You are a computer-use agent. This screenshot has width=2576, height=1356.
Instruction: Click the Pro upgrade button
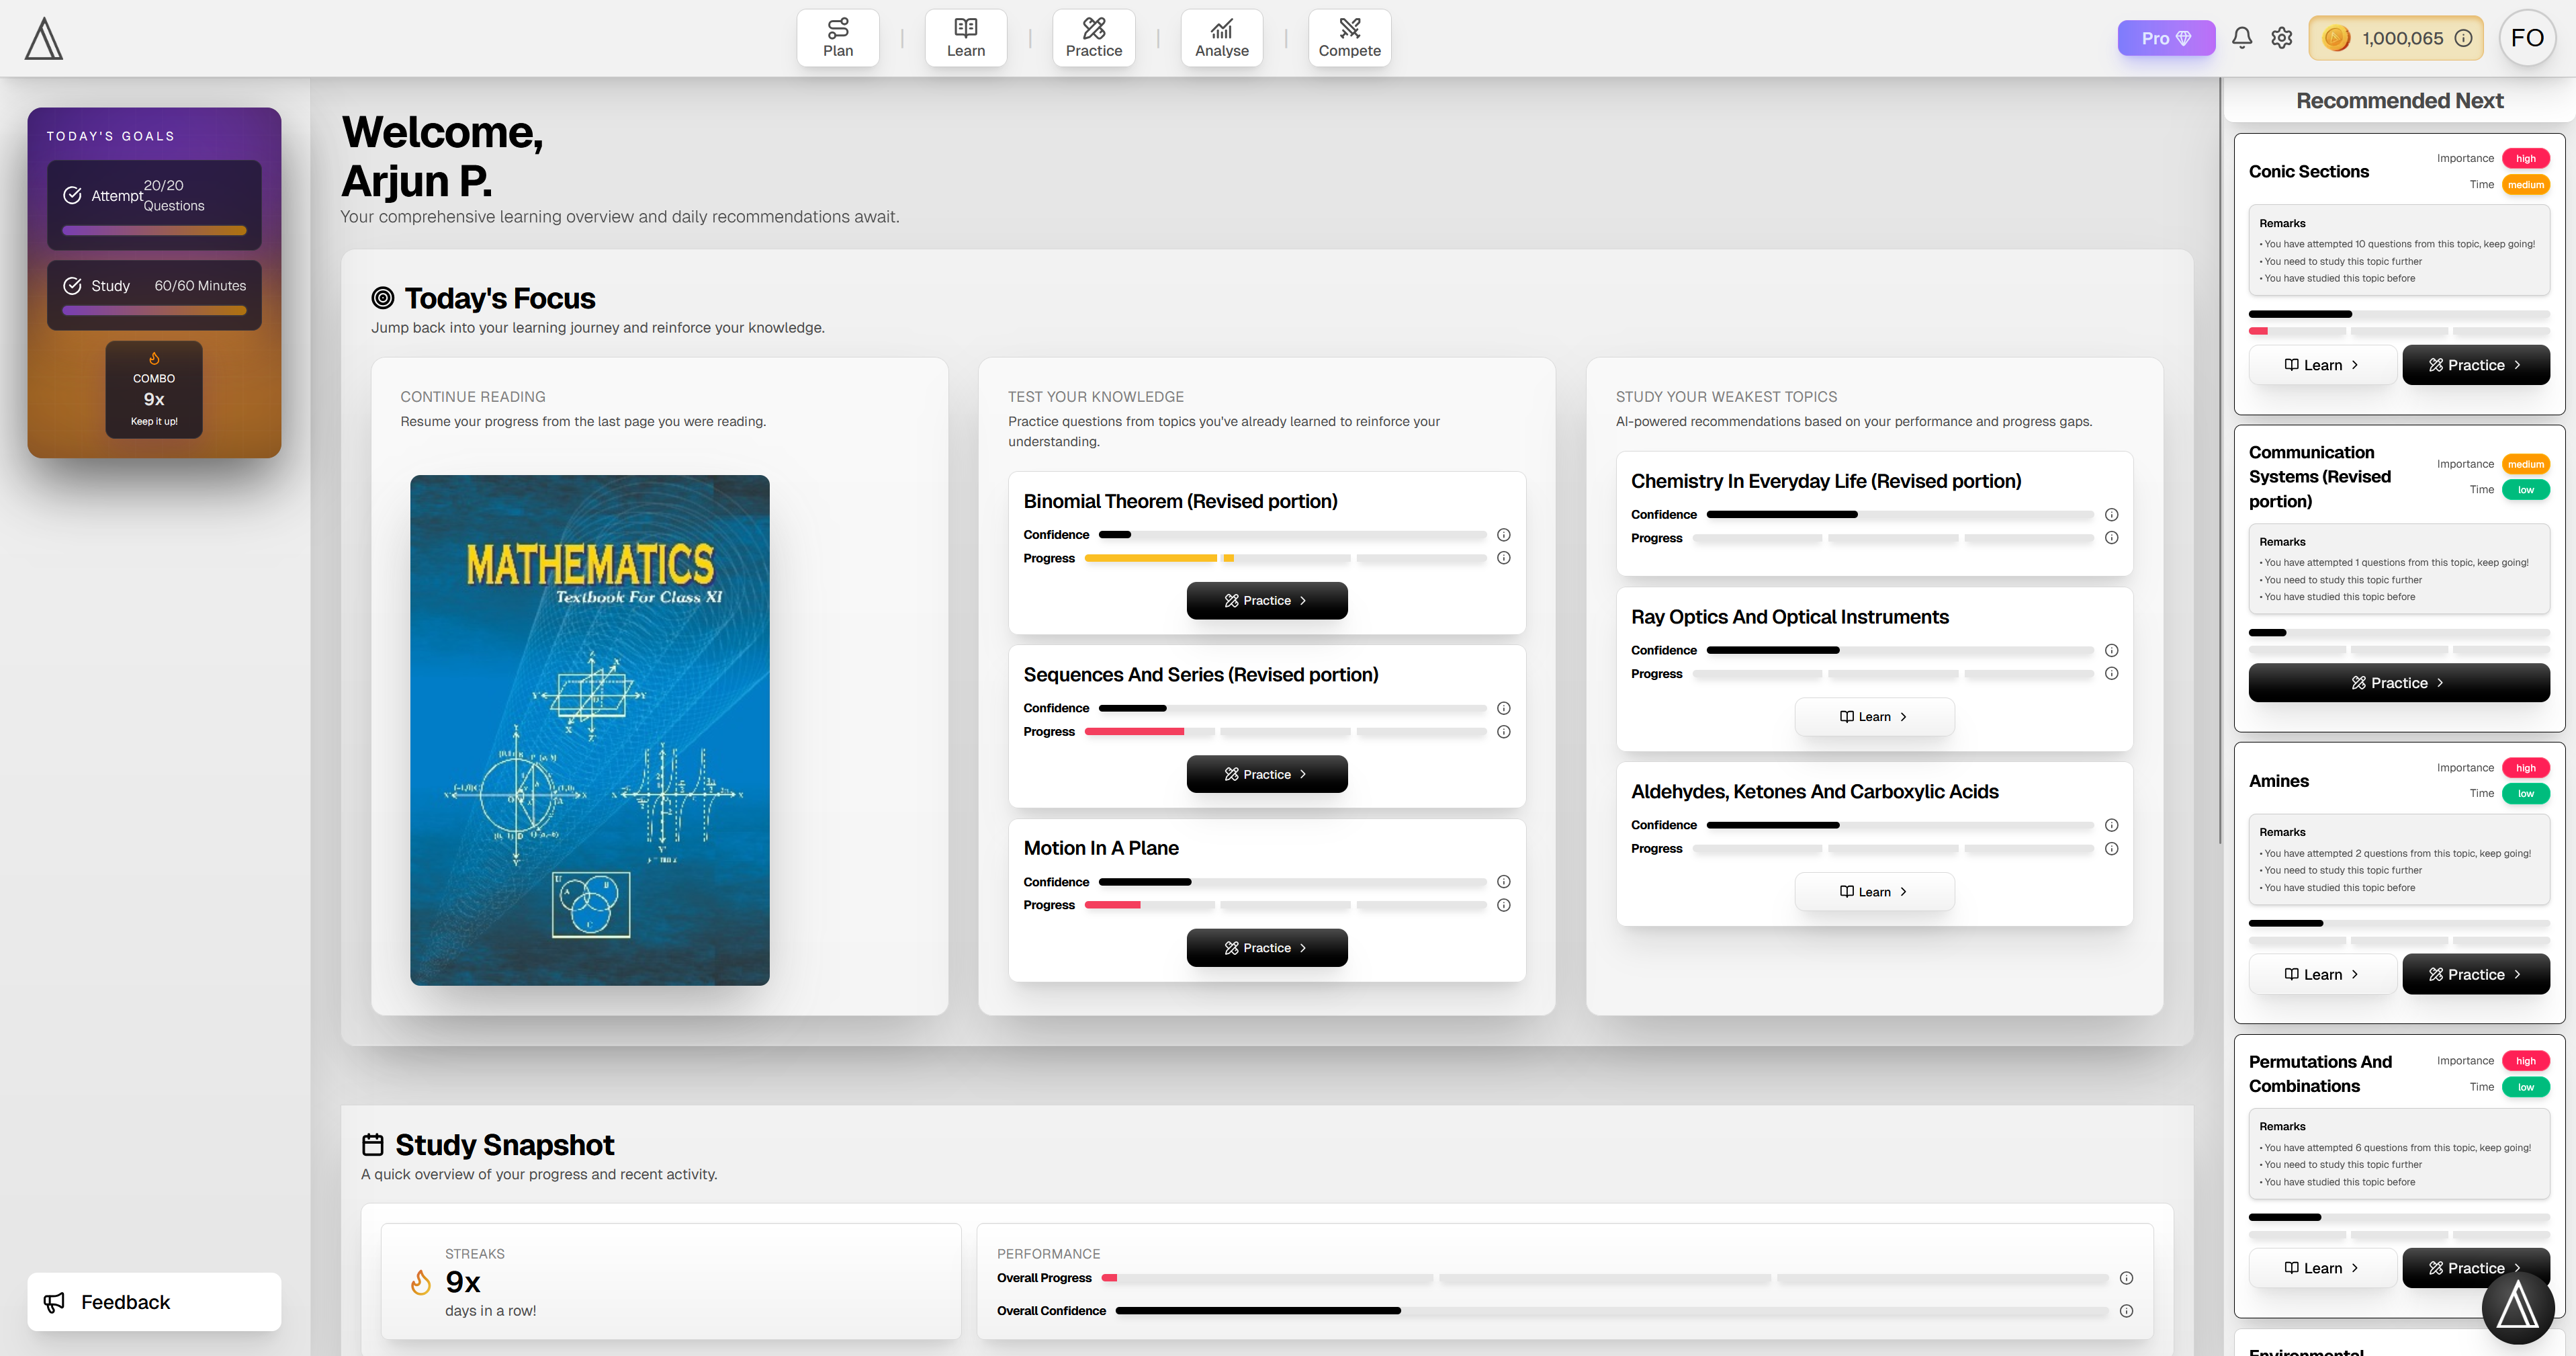[2166, 37]
